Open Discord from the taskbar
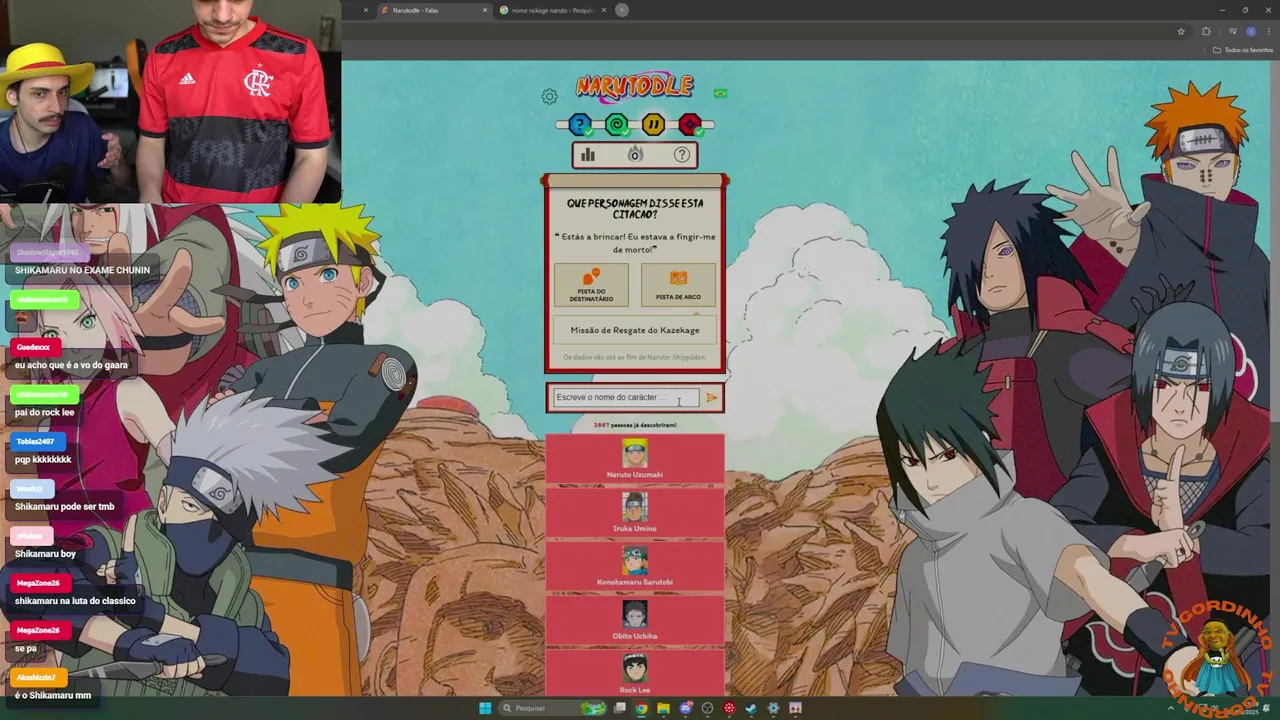The image size is (1280, 720). [685, 708]
